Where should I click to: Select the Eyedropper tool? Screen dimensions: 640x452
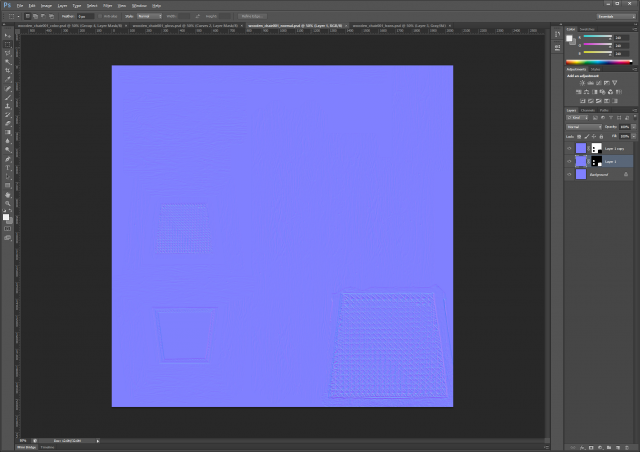(x=7, y=80)
